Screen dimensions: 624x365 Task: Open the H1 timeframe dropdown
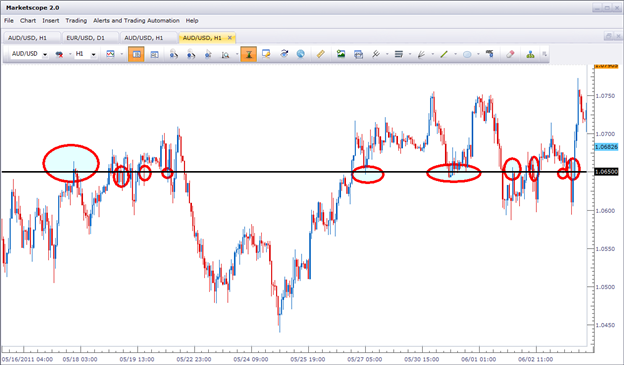(93, 55)
